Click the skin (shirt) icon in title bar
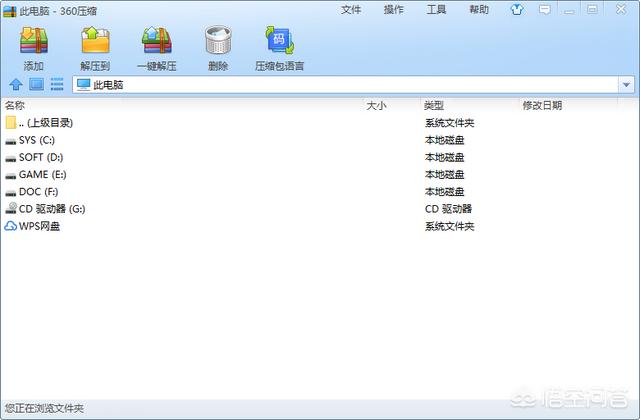This screenshot has height=420, width=640. point(517,9)
